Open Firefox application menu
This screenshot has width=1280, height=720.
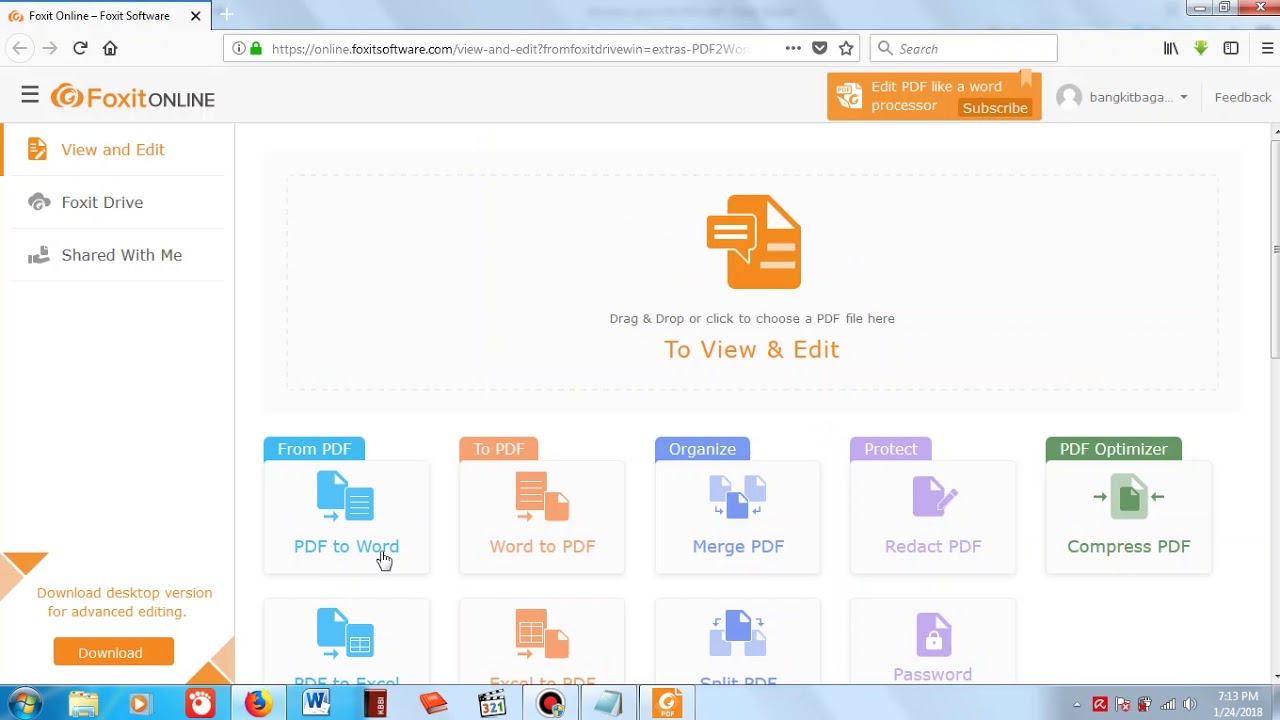tap(1267, 48)
